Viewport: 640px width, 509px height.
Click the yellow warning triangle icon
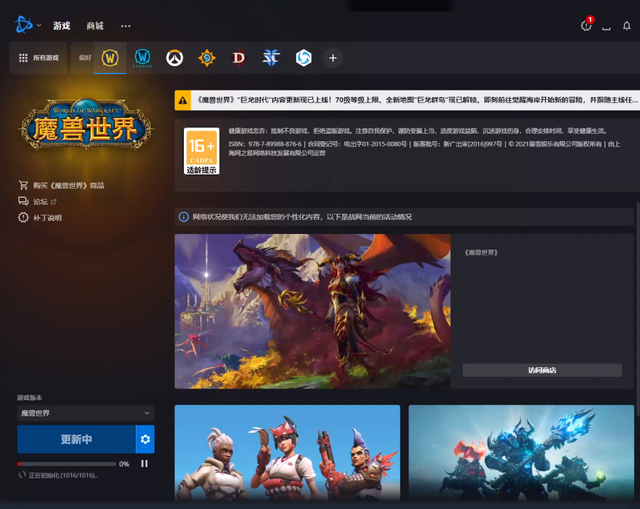pos(182,100)
